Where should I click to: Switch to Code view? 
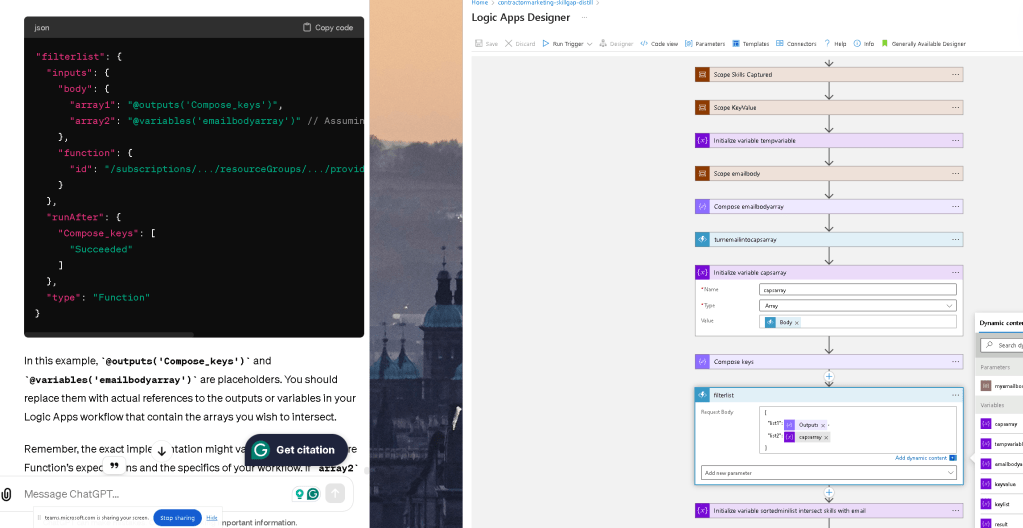pos(659,44)
